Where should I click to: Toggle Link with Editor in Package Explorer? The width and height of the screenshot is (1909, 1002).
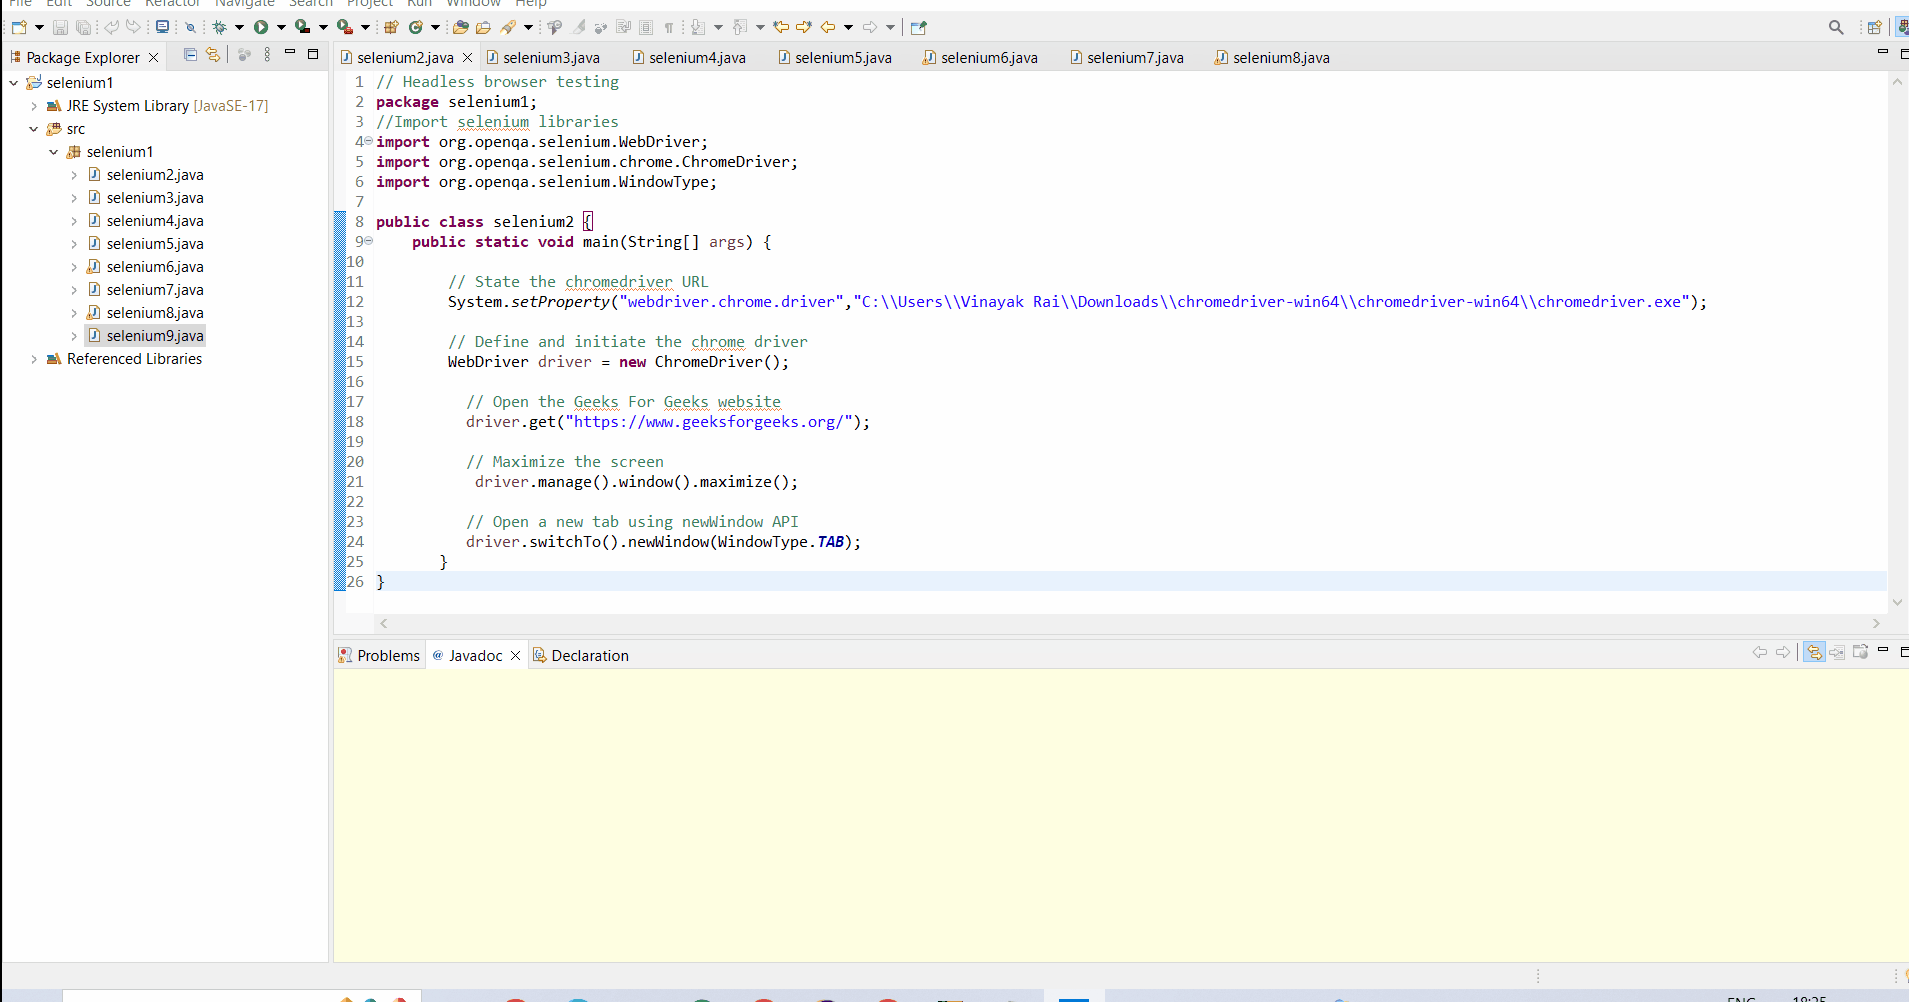coord(212,55)
